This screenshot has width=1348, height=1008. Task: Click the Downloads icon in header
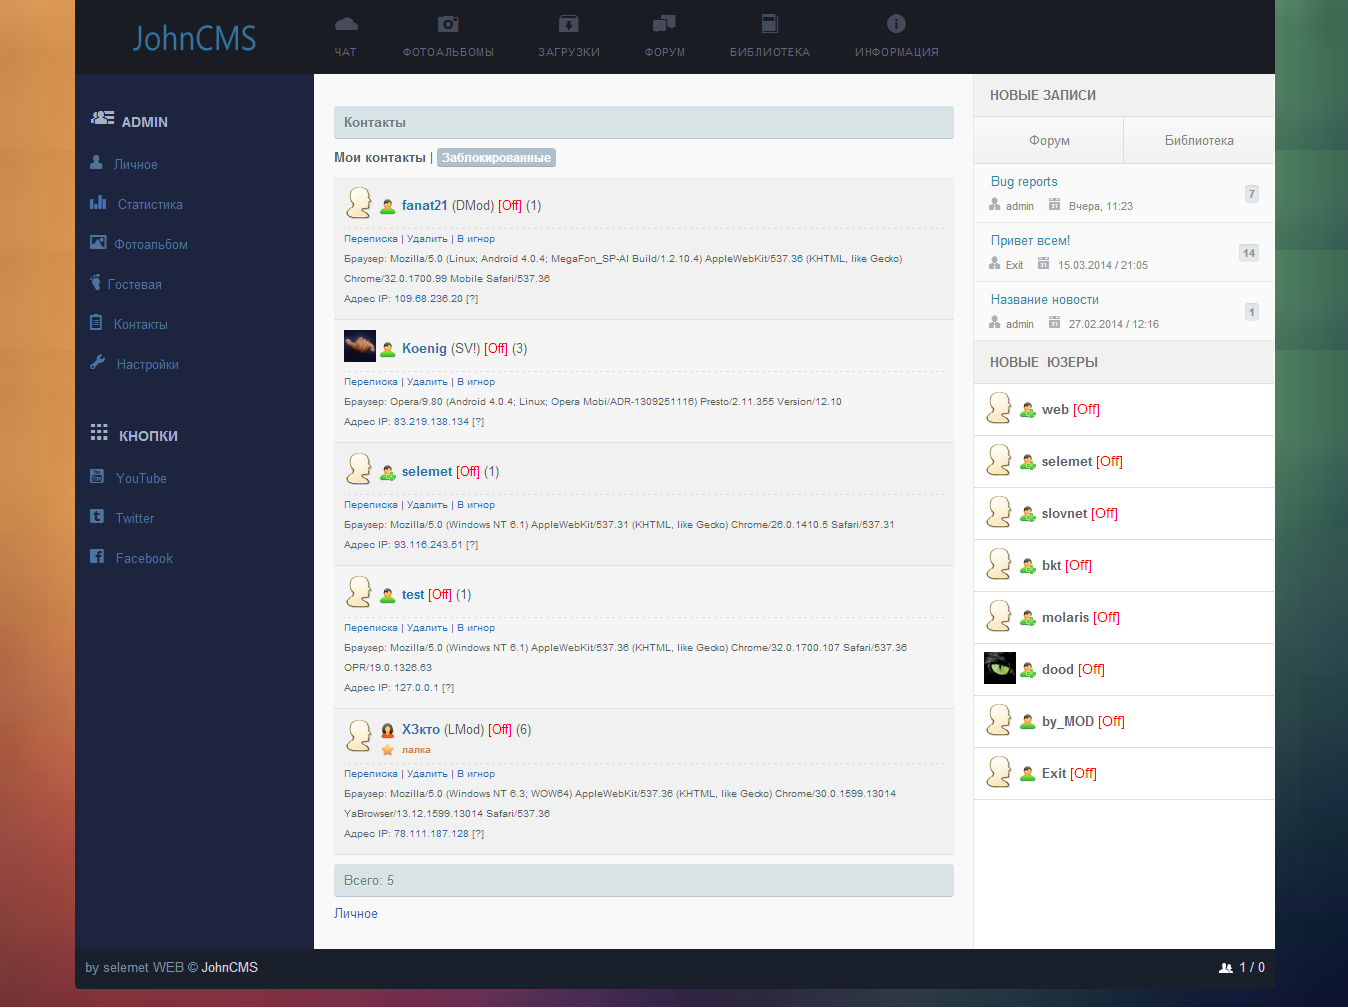click(568, 24)
